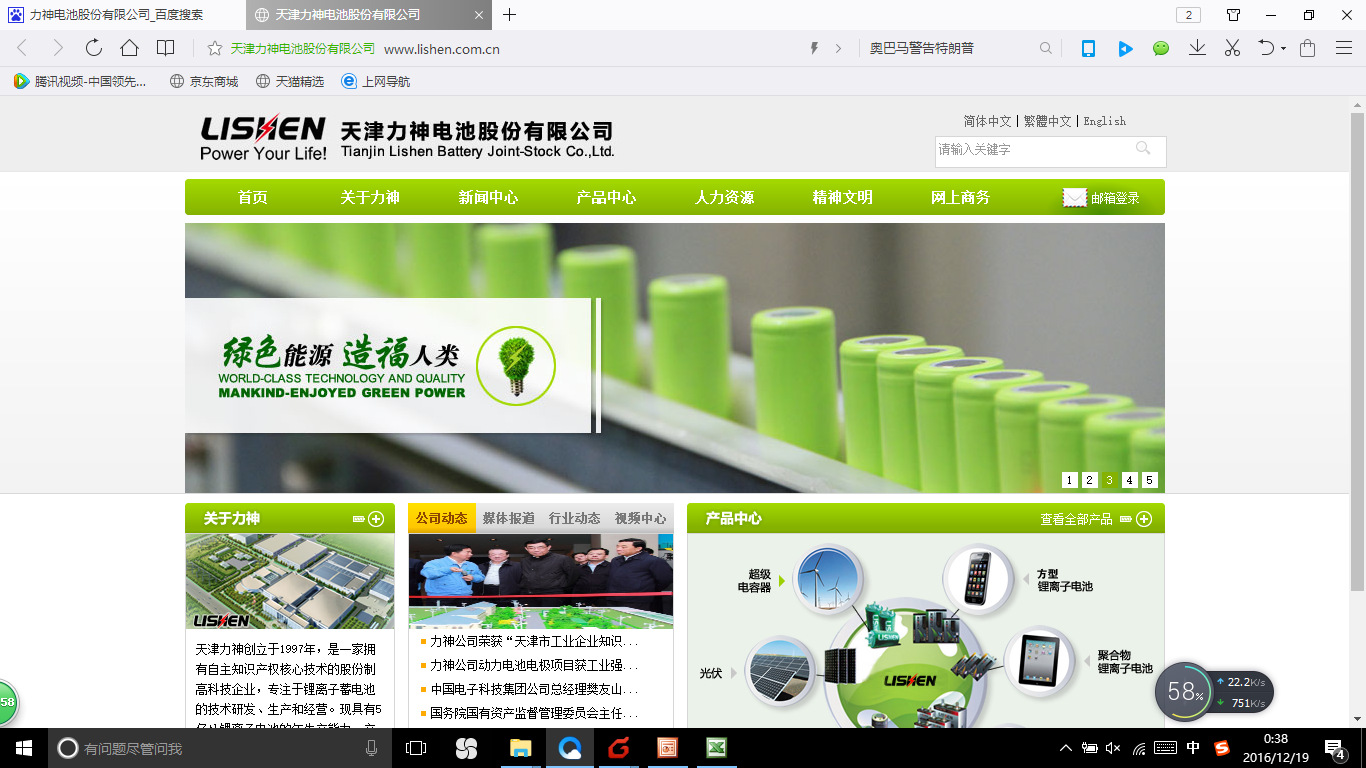Click the 聚合物锂离子电池 tablet product image
Screen dimensions: 1366x768
pos(1038,660)
